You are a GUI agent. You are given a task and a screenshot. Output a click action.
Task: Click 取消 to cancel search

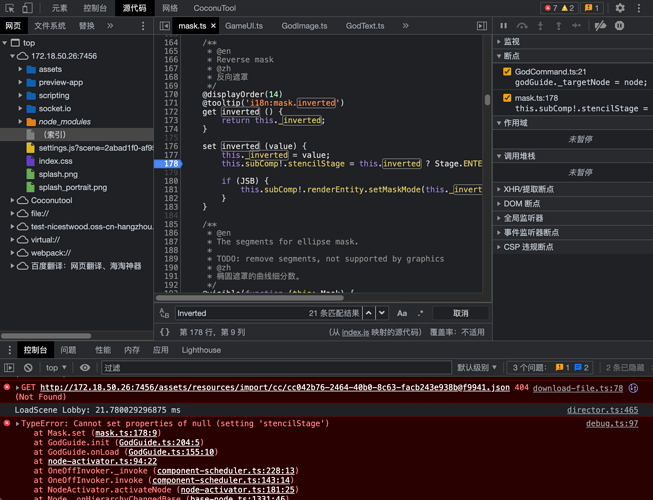pos(461,313)
